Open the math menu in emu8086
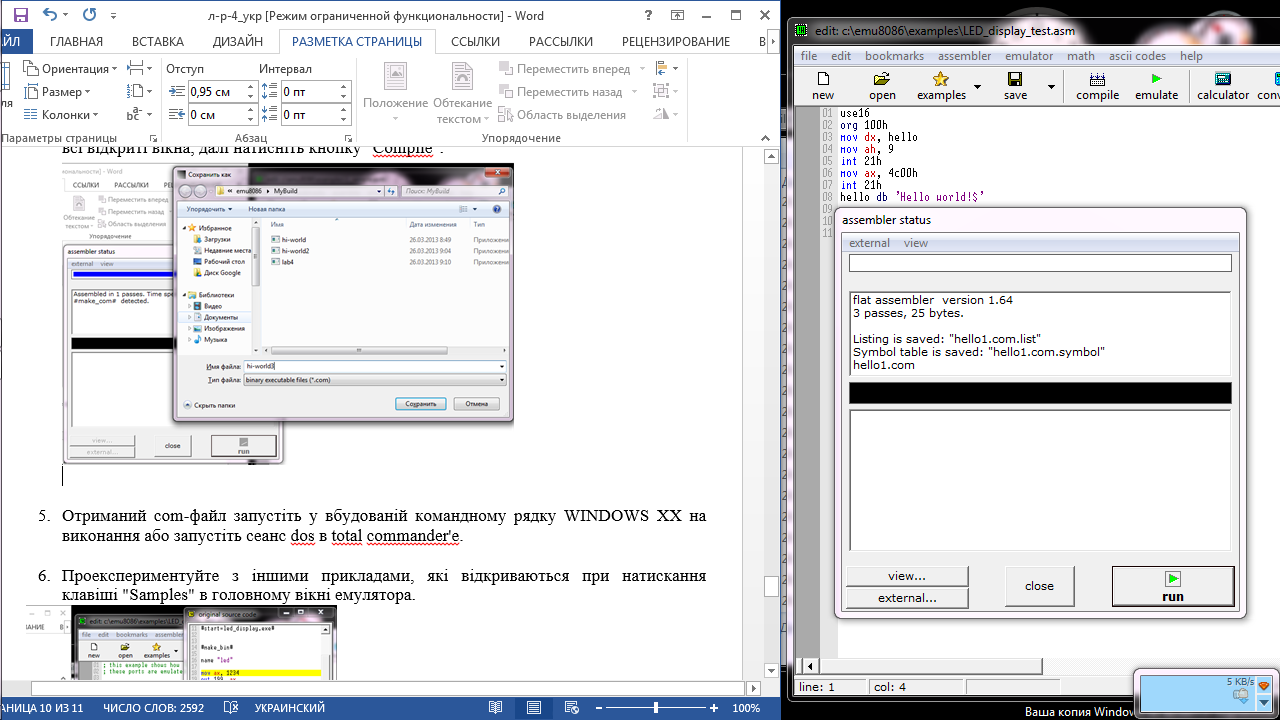Screen dimensions: 1280x720 point(1080,56)
